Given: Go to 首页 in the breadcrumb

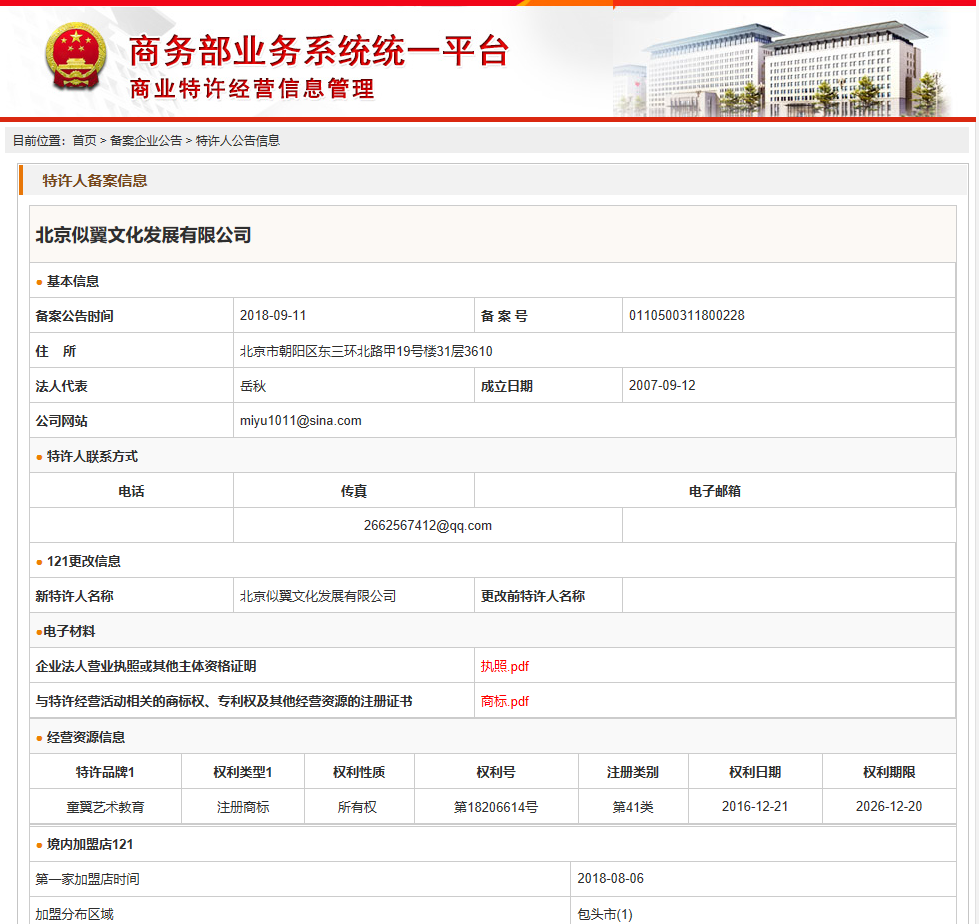Looking at the screenshot, I should point(84,141).
